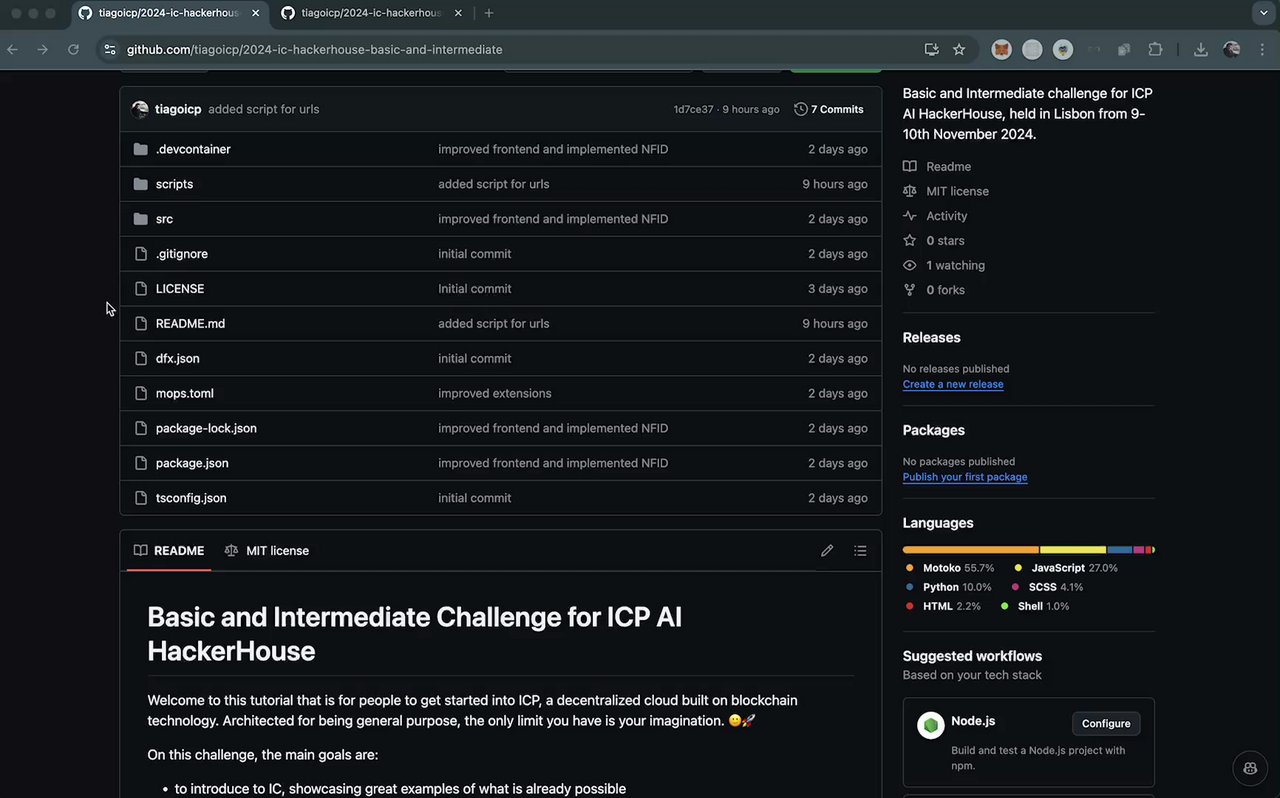Click the package-lock.json file icon
The width and height of the screenshot is (1280, 798).
140,428
